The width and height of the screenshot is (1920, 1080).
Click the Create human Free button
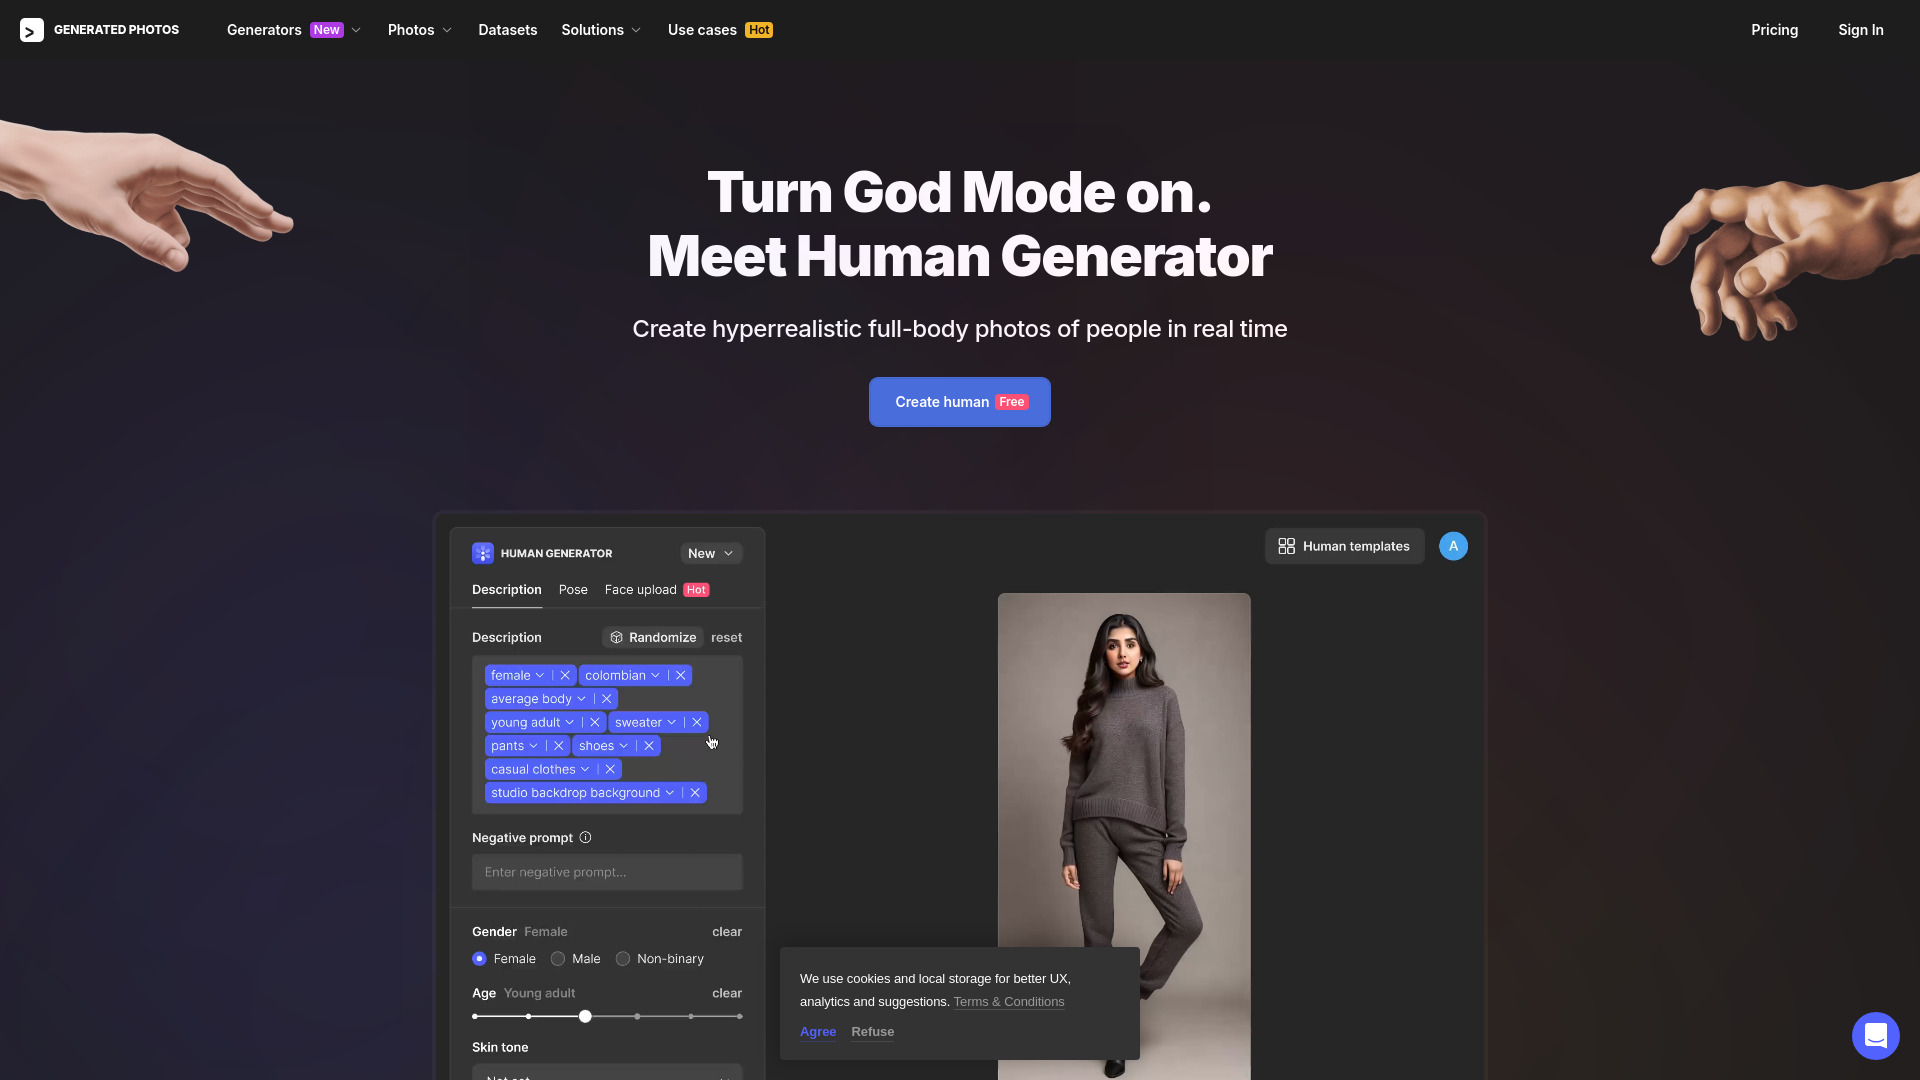click(x=960, y=402)
